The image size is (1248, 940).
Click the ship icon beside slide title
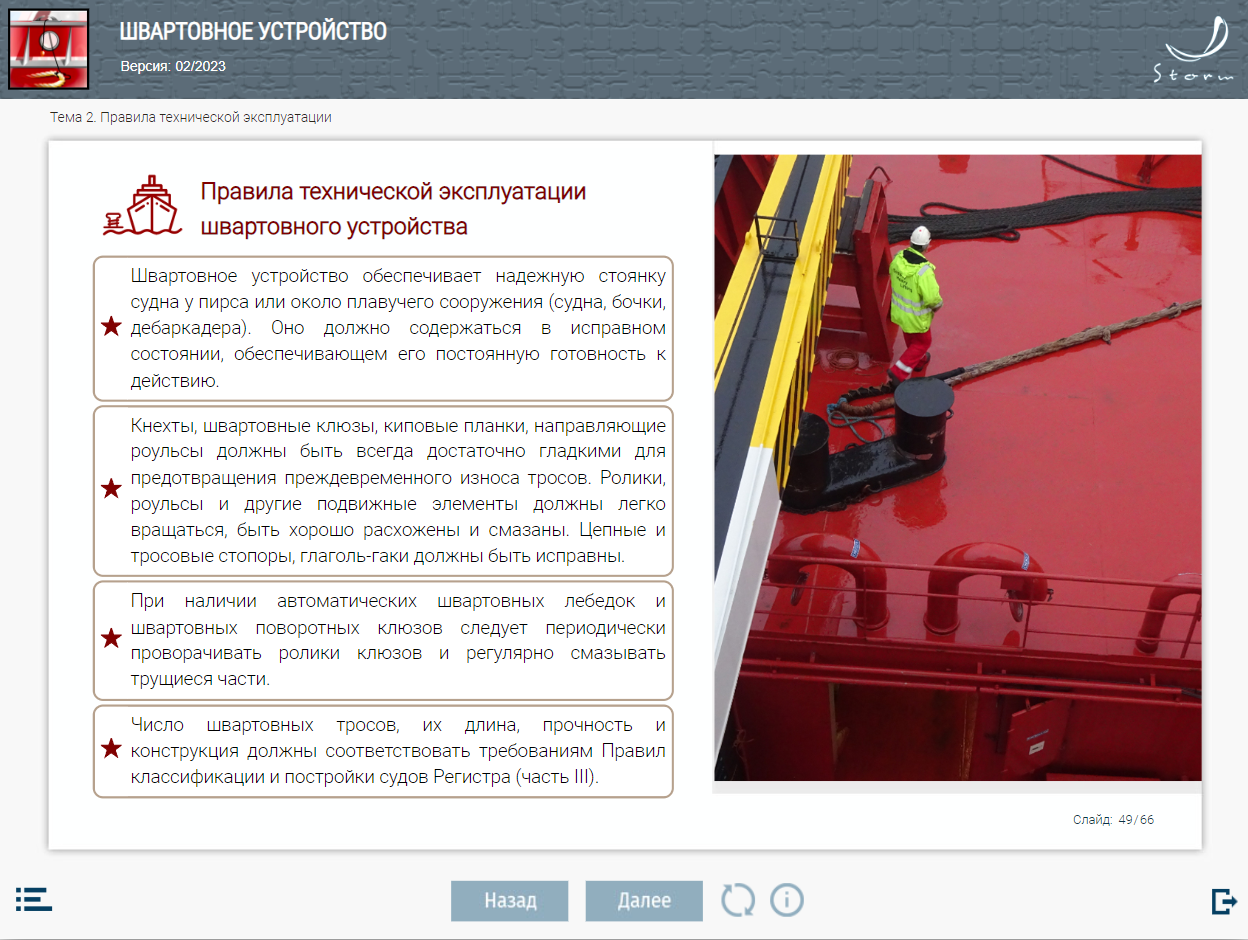click(141, 206)
